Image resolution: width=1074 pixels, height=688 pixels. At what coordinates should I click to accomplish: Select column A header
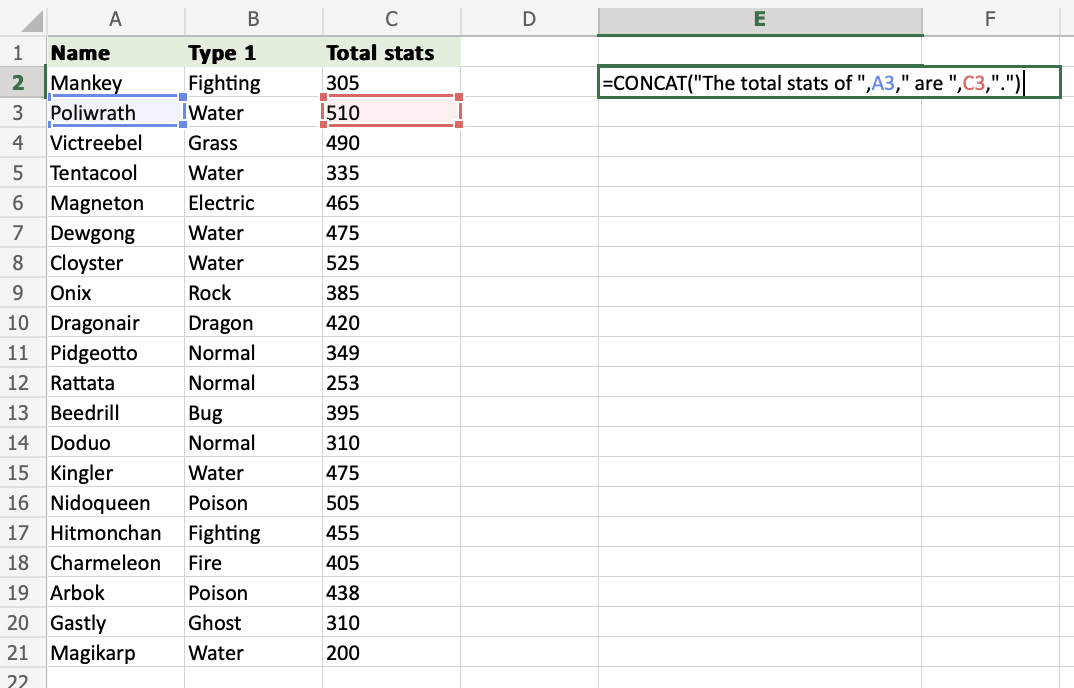pos(115,19)
